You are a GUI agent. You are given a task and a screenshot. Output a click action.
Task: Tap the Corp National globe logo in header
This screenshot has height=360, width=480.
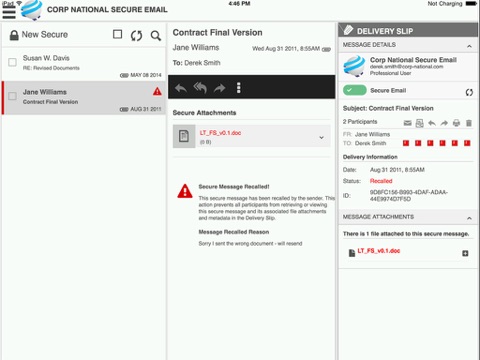32,9
